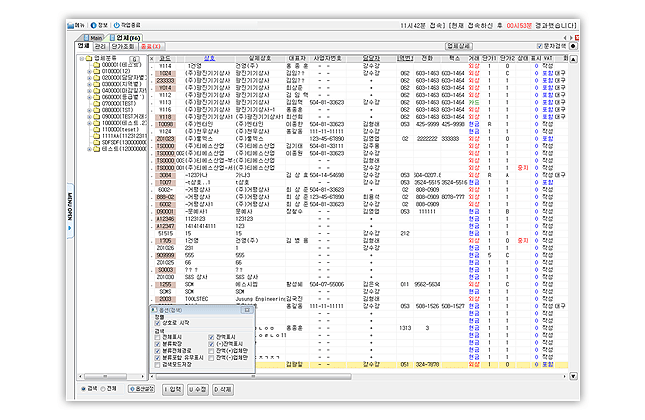Click the grid vertical scroll up arrow

point(573,59)
